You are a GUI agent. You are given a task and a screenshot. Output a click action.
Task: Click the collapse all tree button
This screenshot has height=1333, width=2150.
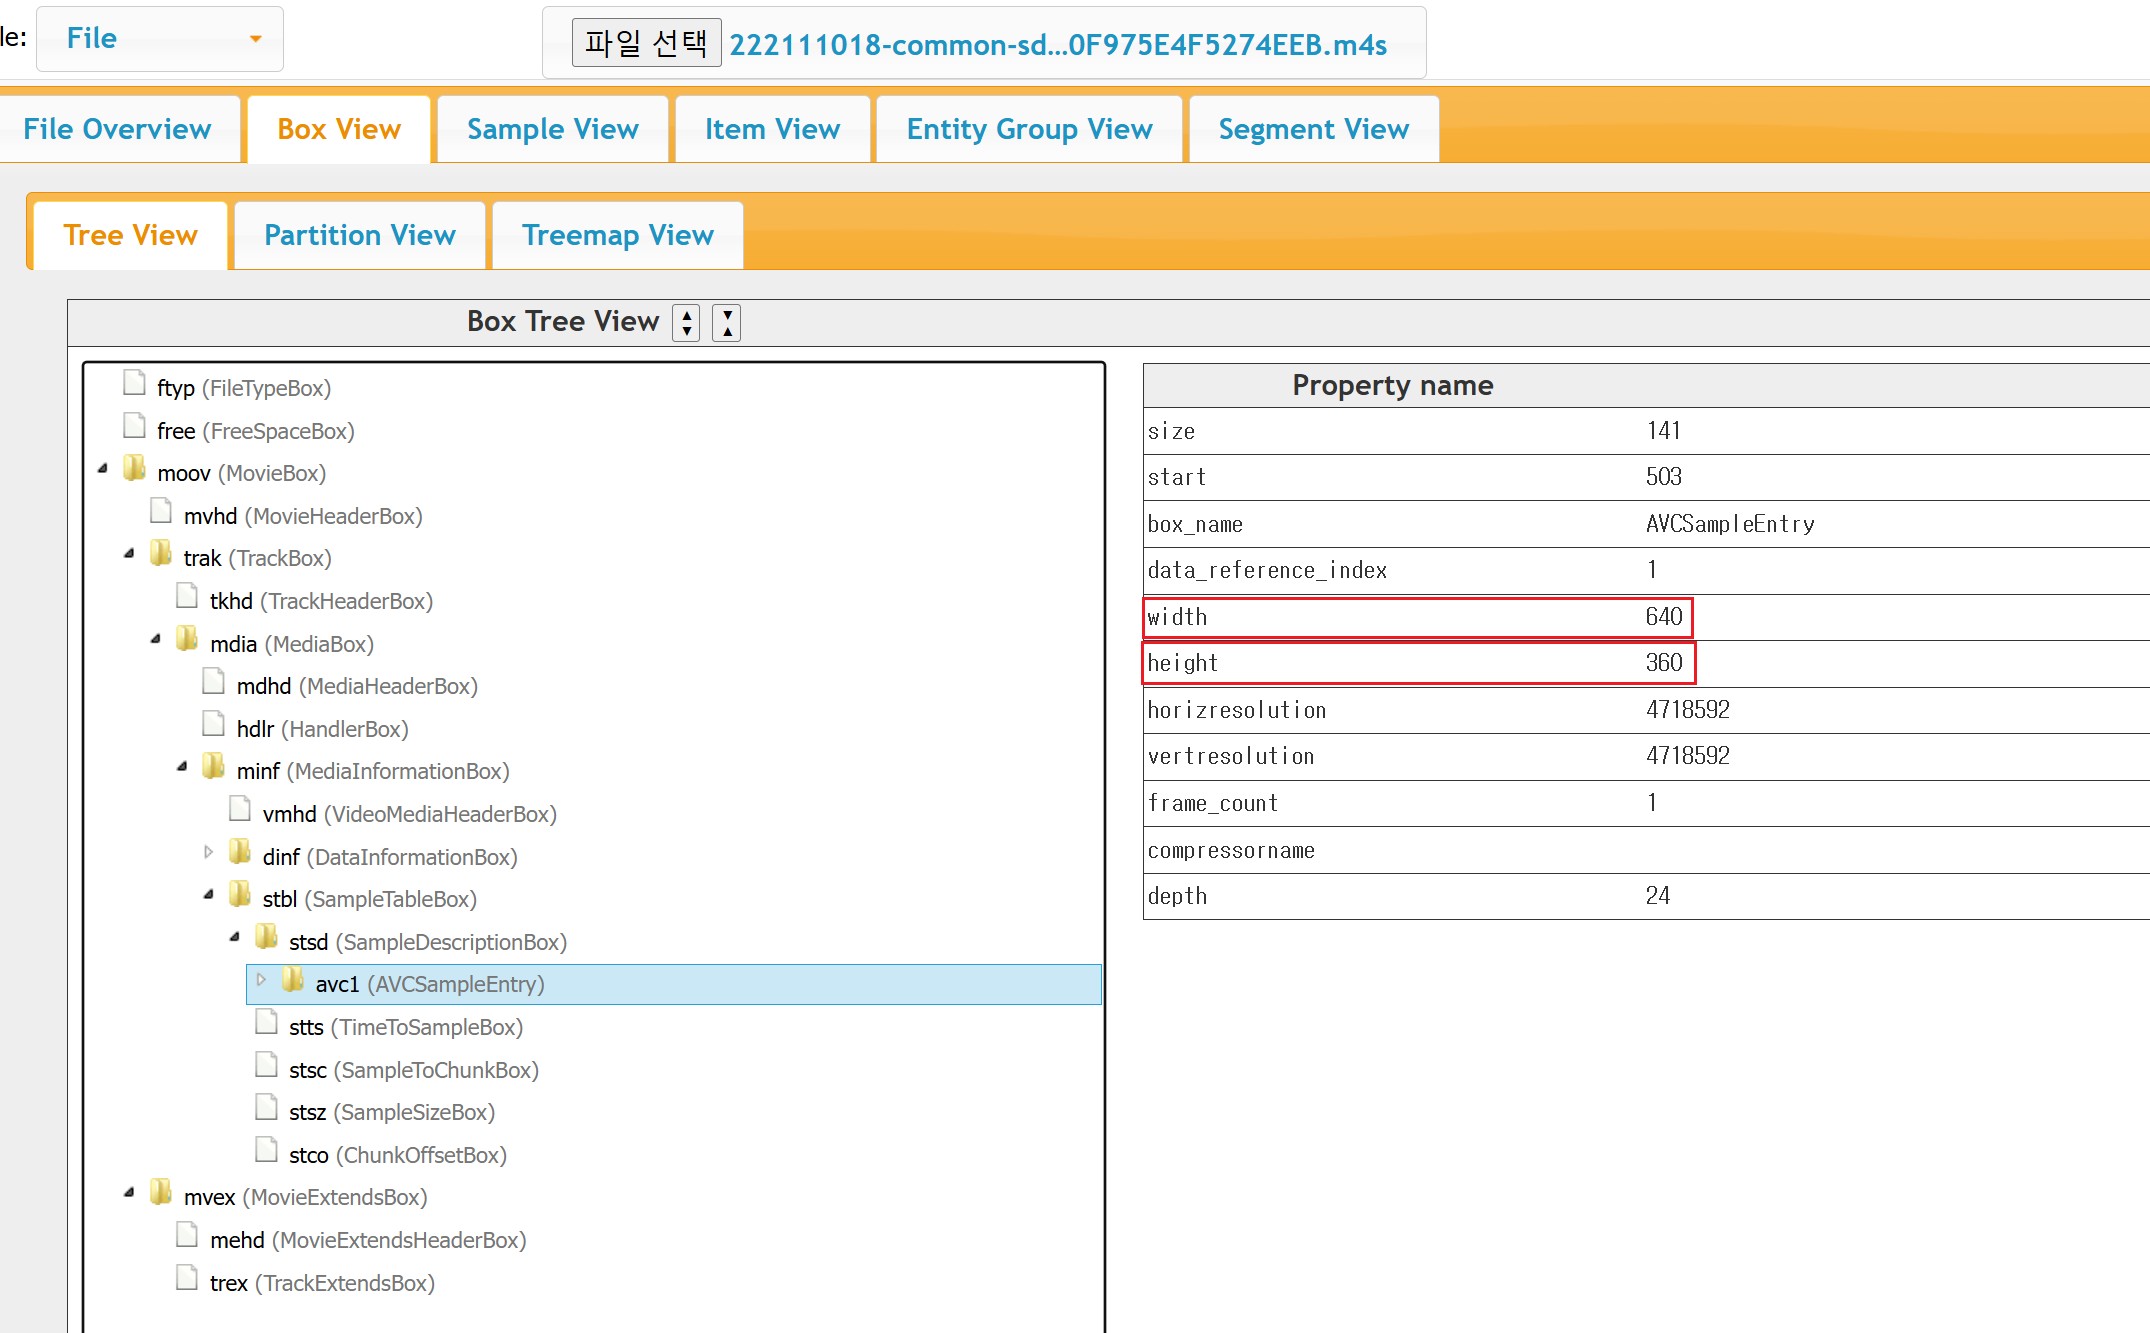[727, 323]
